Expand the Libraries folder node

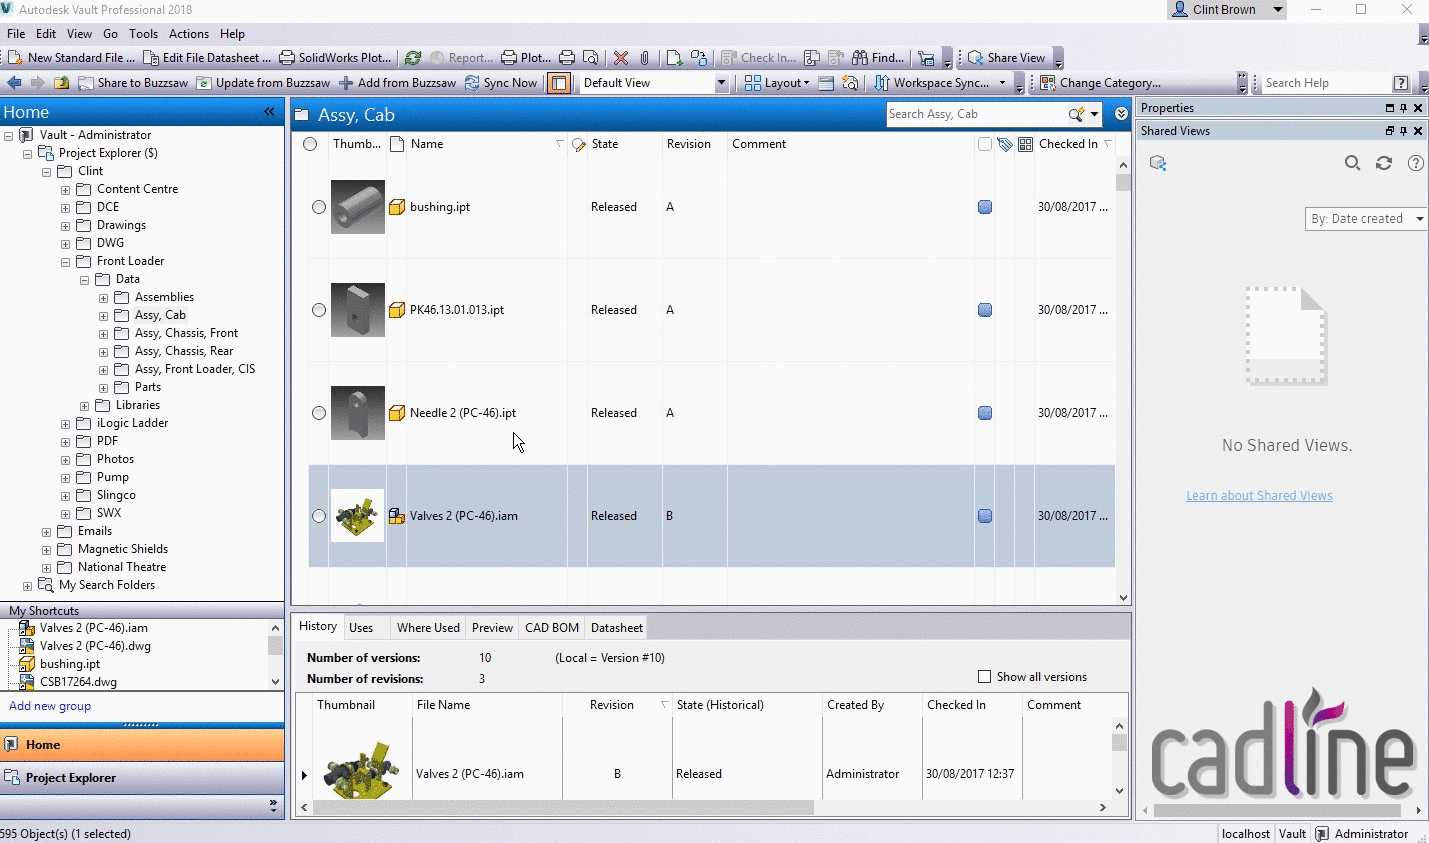(84, 406)
